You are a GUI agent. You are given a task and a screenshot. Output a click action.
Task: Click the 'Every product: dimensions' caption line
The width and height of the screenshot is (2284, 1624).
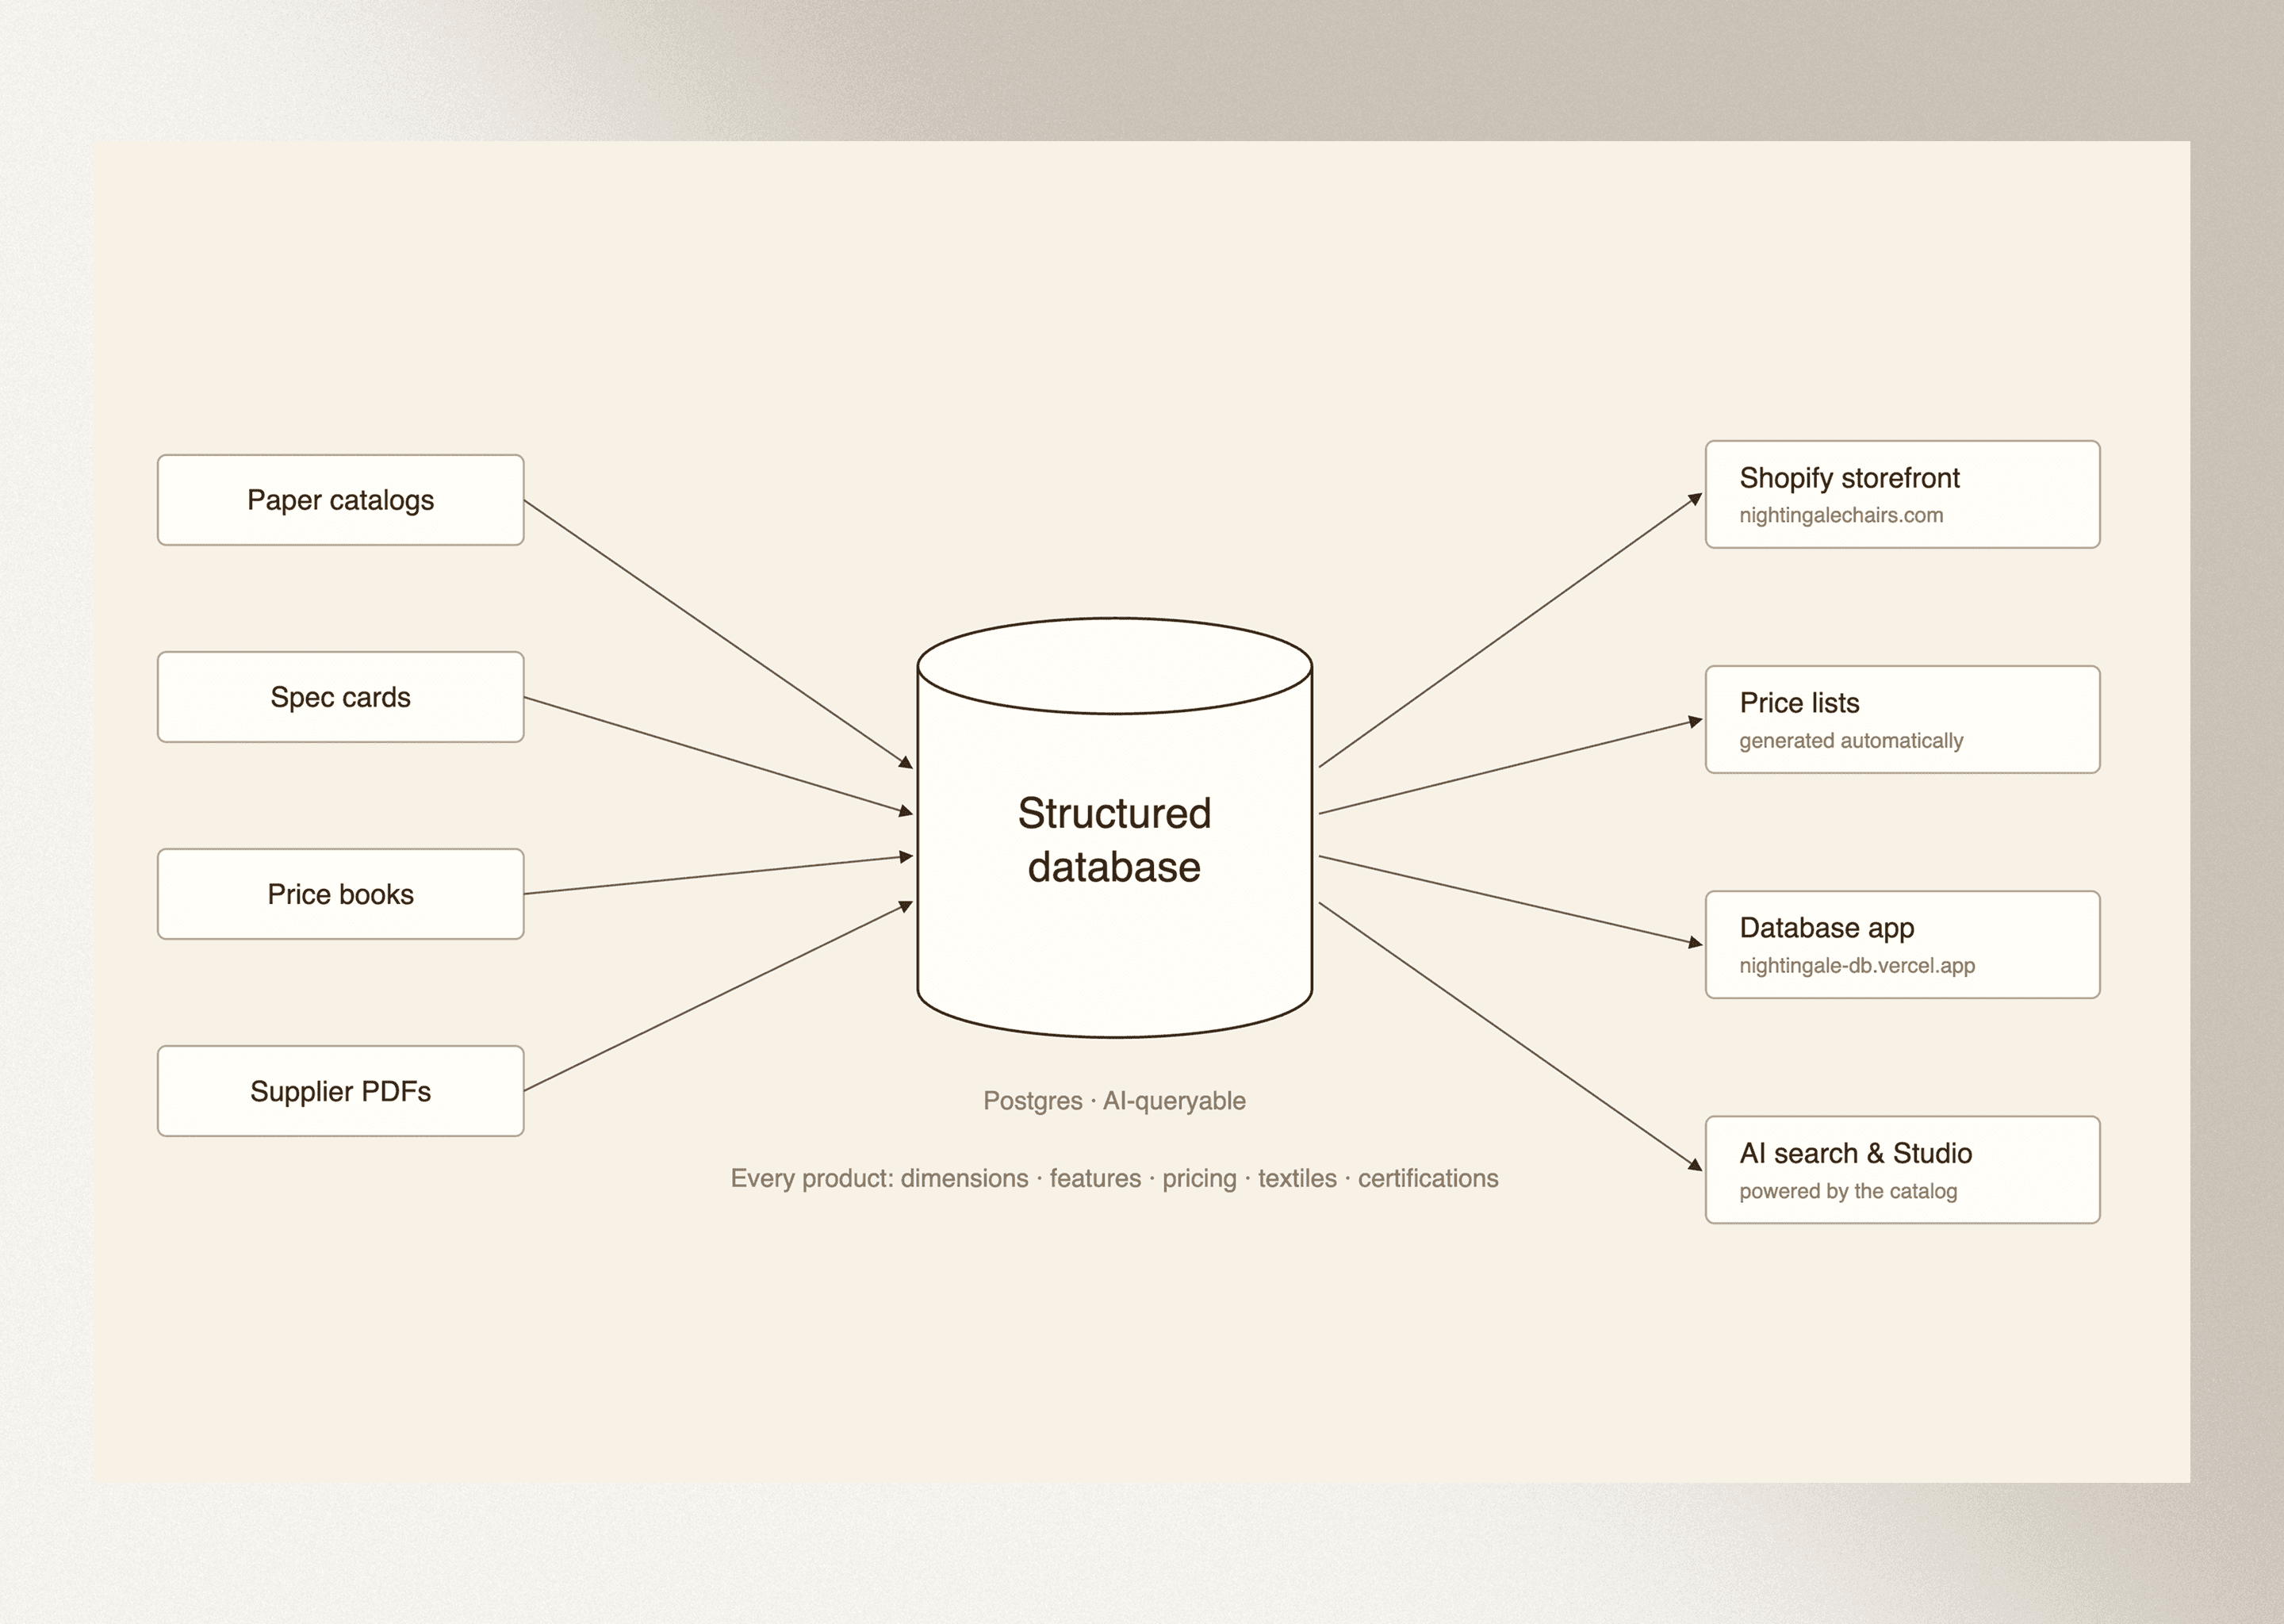click(1114, 1178)
